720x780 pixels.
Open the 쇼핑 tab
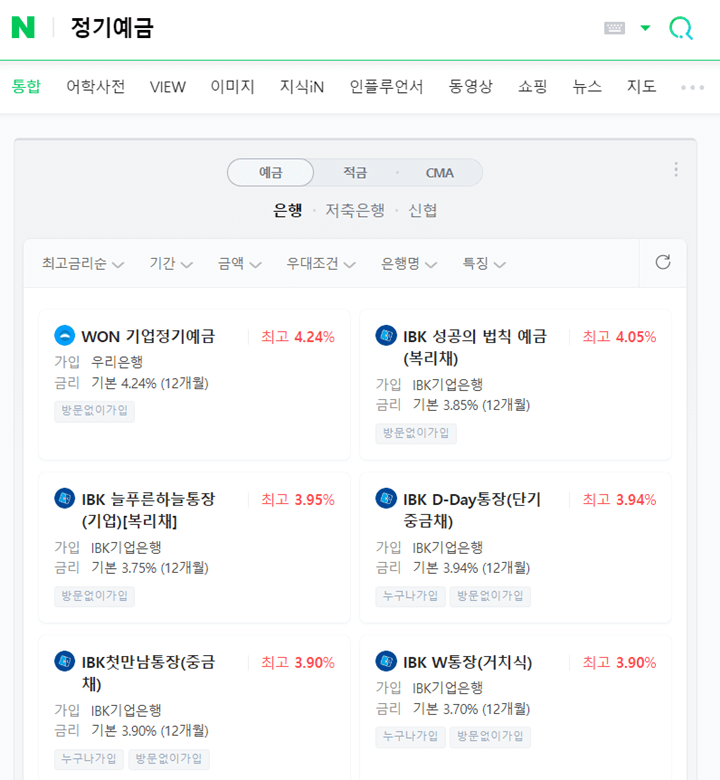coord(532,87)
